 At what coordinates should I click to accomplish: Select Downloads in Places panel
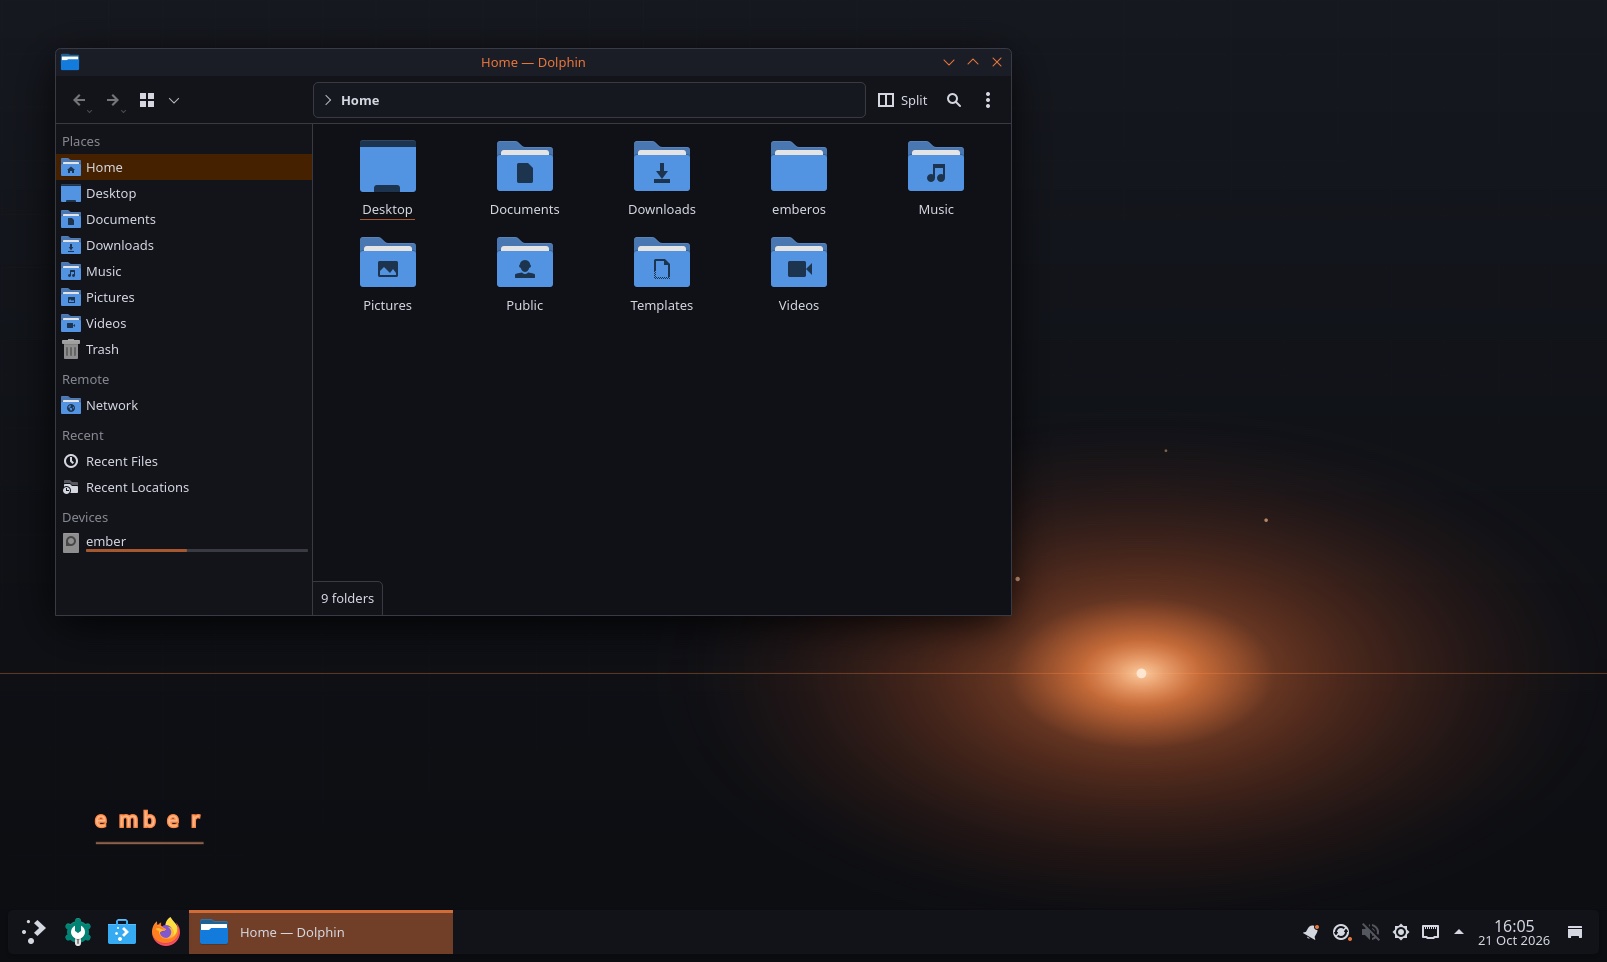click(184, 245)
